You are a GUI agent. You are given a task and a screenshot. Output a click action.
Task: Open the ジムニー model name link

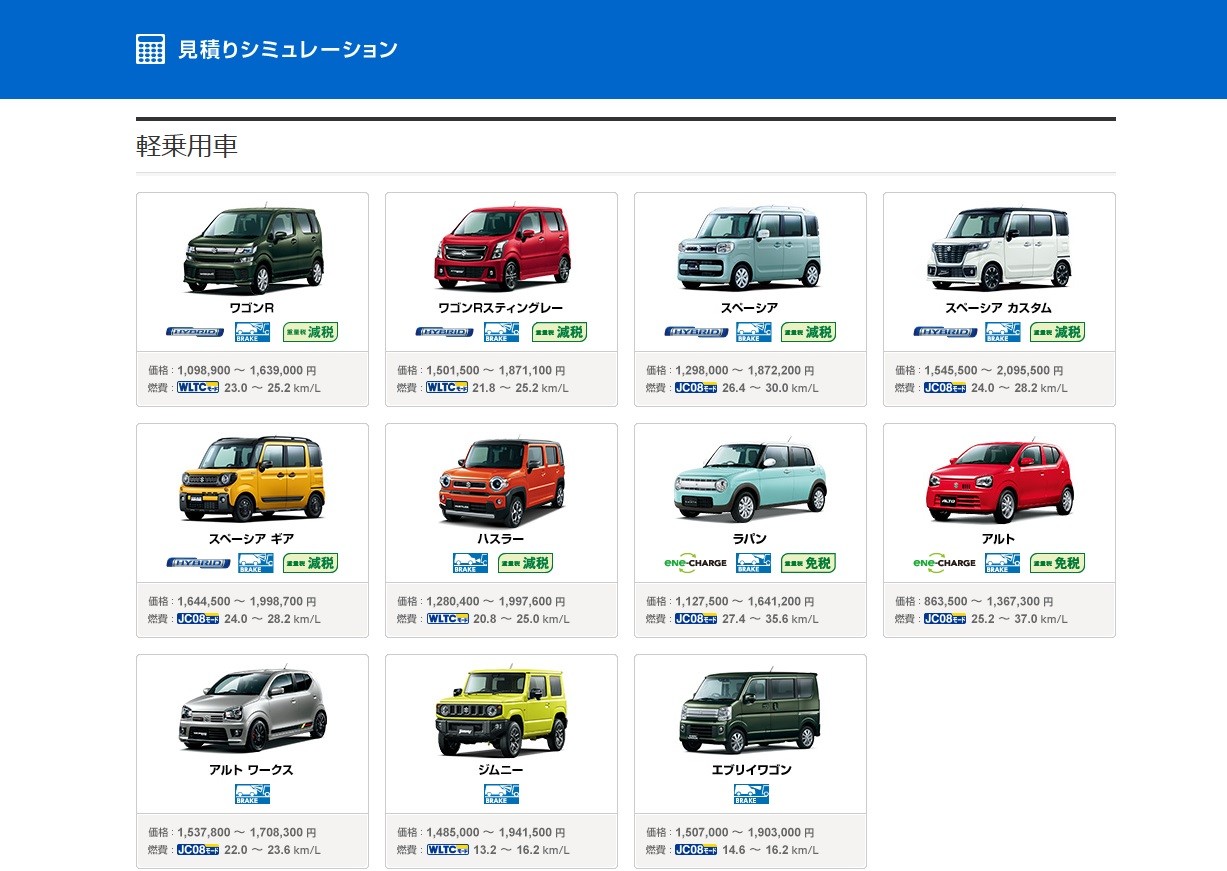coord(501,770)
